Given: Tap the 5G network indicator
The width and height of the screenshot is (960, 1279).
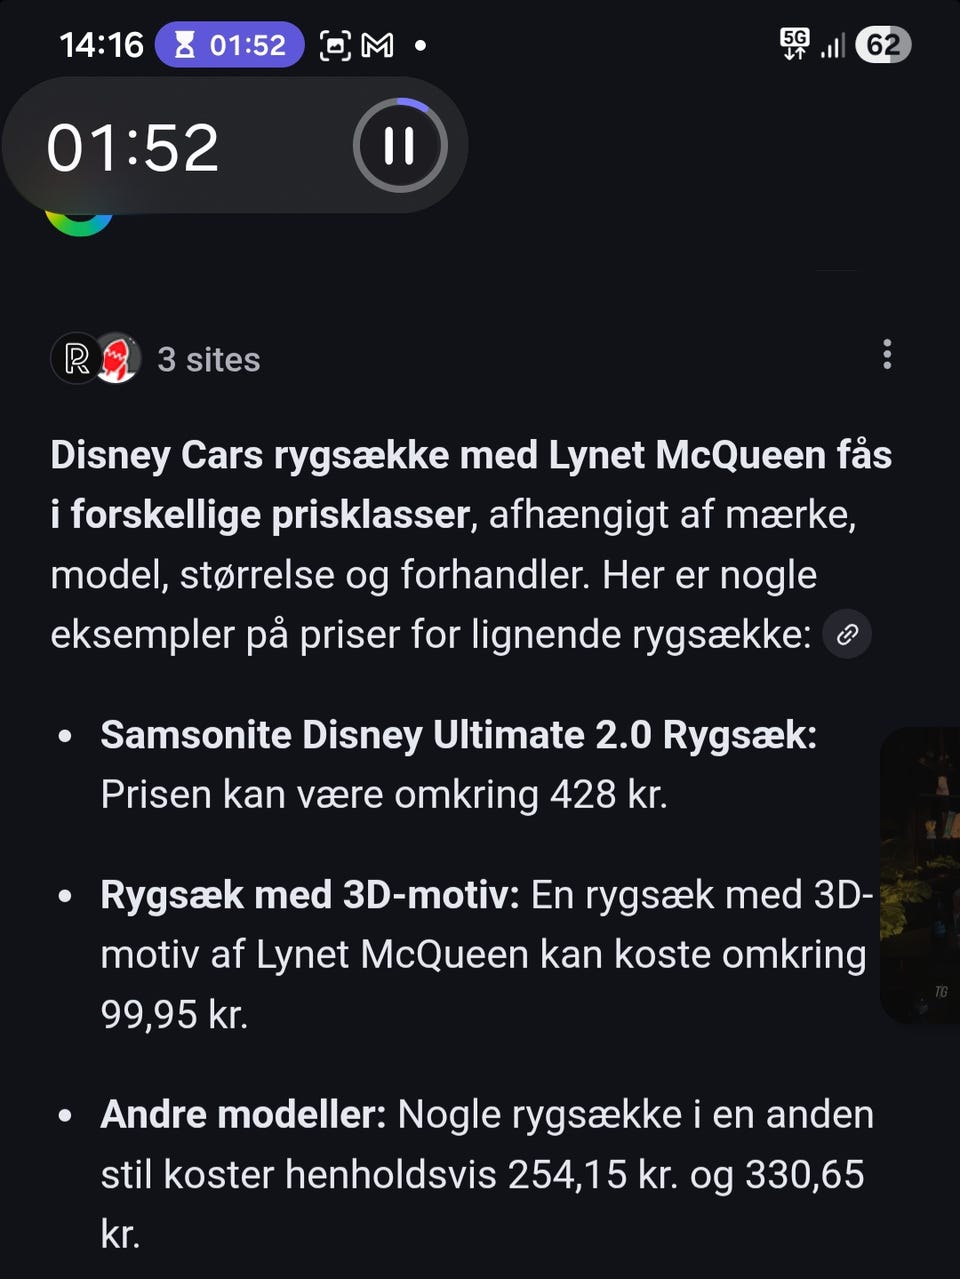Looking at the screenshot, I should (795, 43).
